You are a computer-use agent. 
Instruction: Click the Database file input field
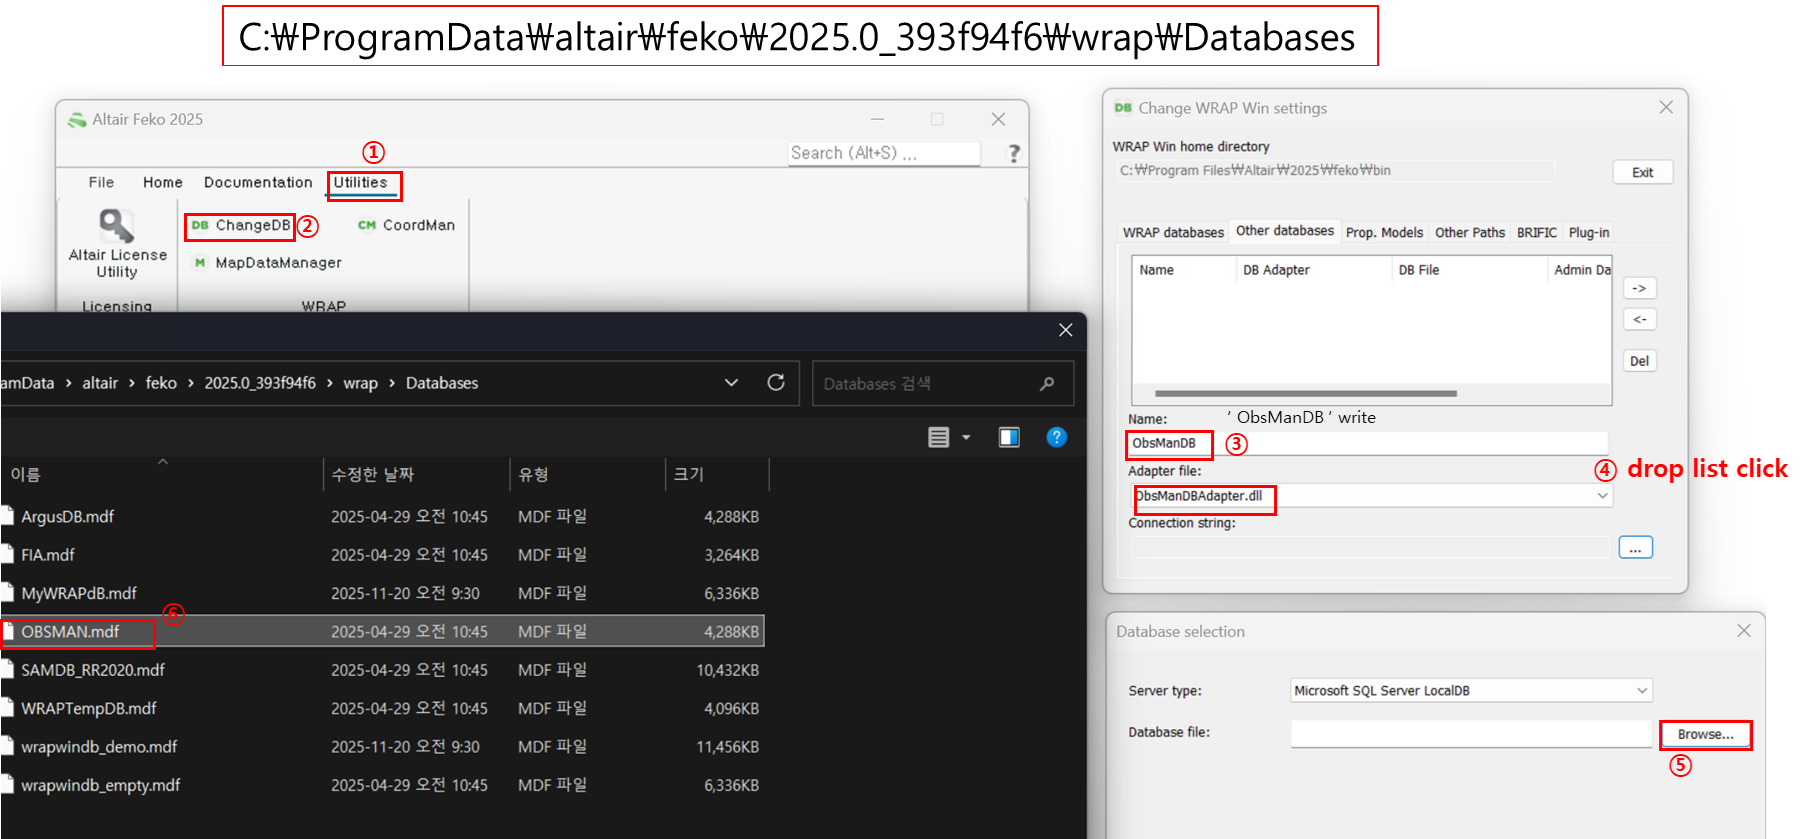[x=1471, y=734]
